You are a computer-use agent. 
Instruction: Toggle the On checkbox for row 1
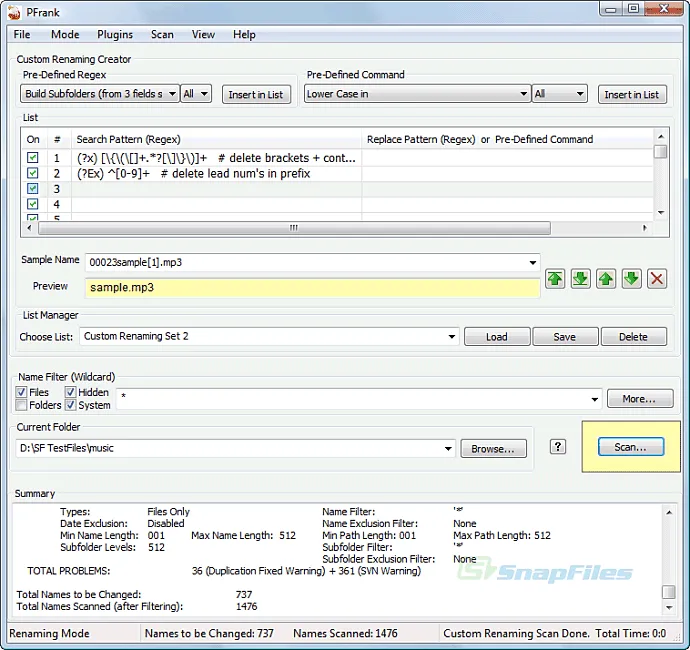pos(33,158)
